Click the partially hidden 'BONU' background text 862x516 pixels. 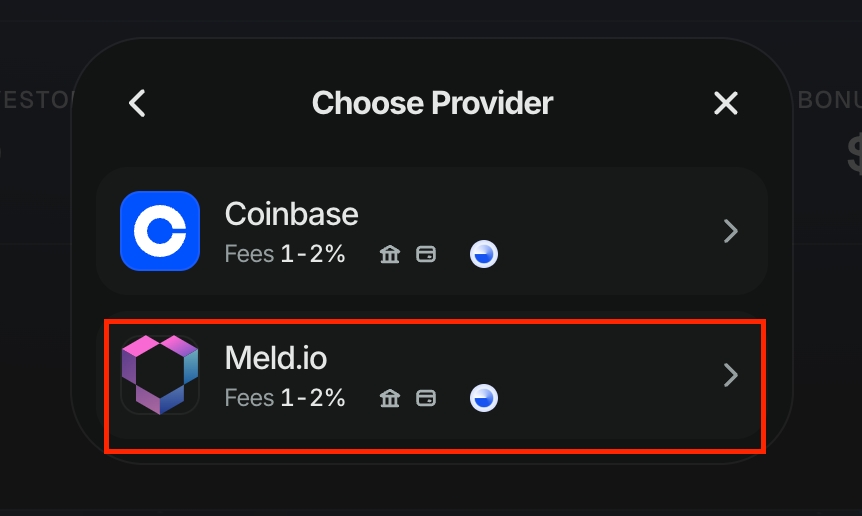[x=830, y=102]
